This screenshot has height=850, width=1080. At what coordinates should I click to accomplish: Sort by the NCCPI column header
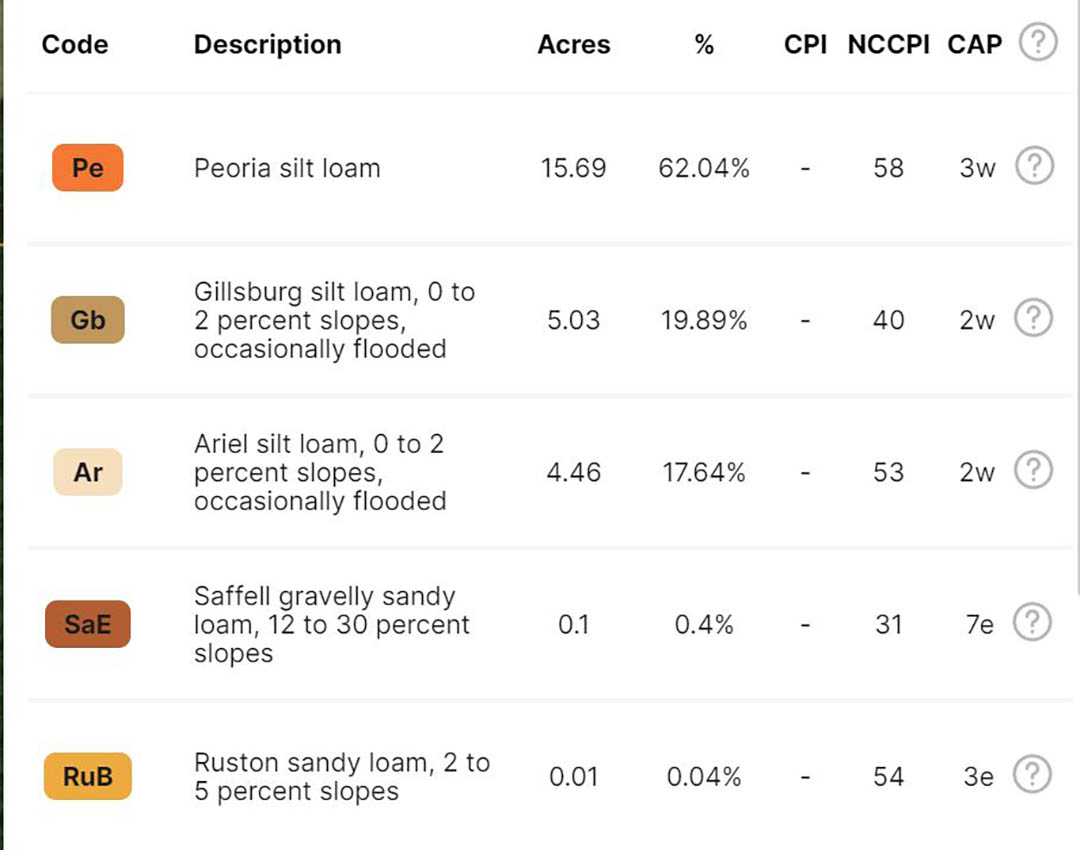pyautogui.click(x=889, y=44)
